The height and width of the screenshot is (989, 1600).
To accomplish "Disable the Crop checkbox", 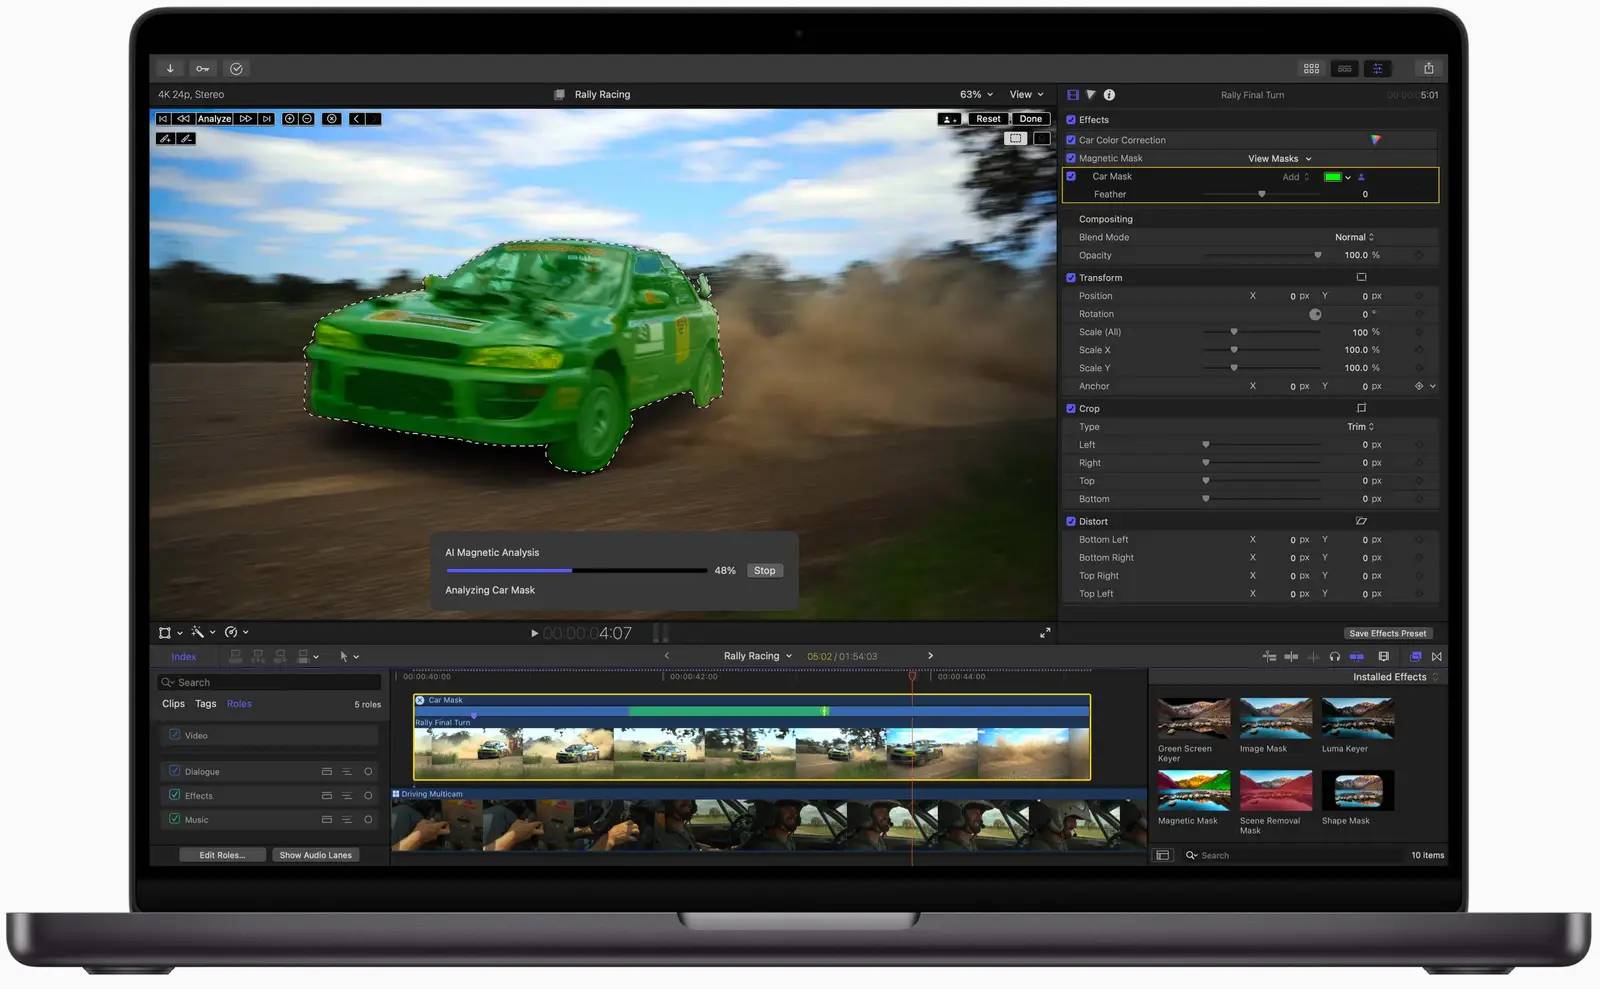I will [1071, 409].
